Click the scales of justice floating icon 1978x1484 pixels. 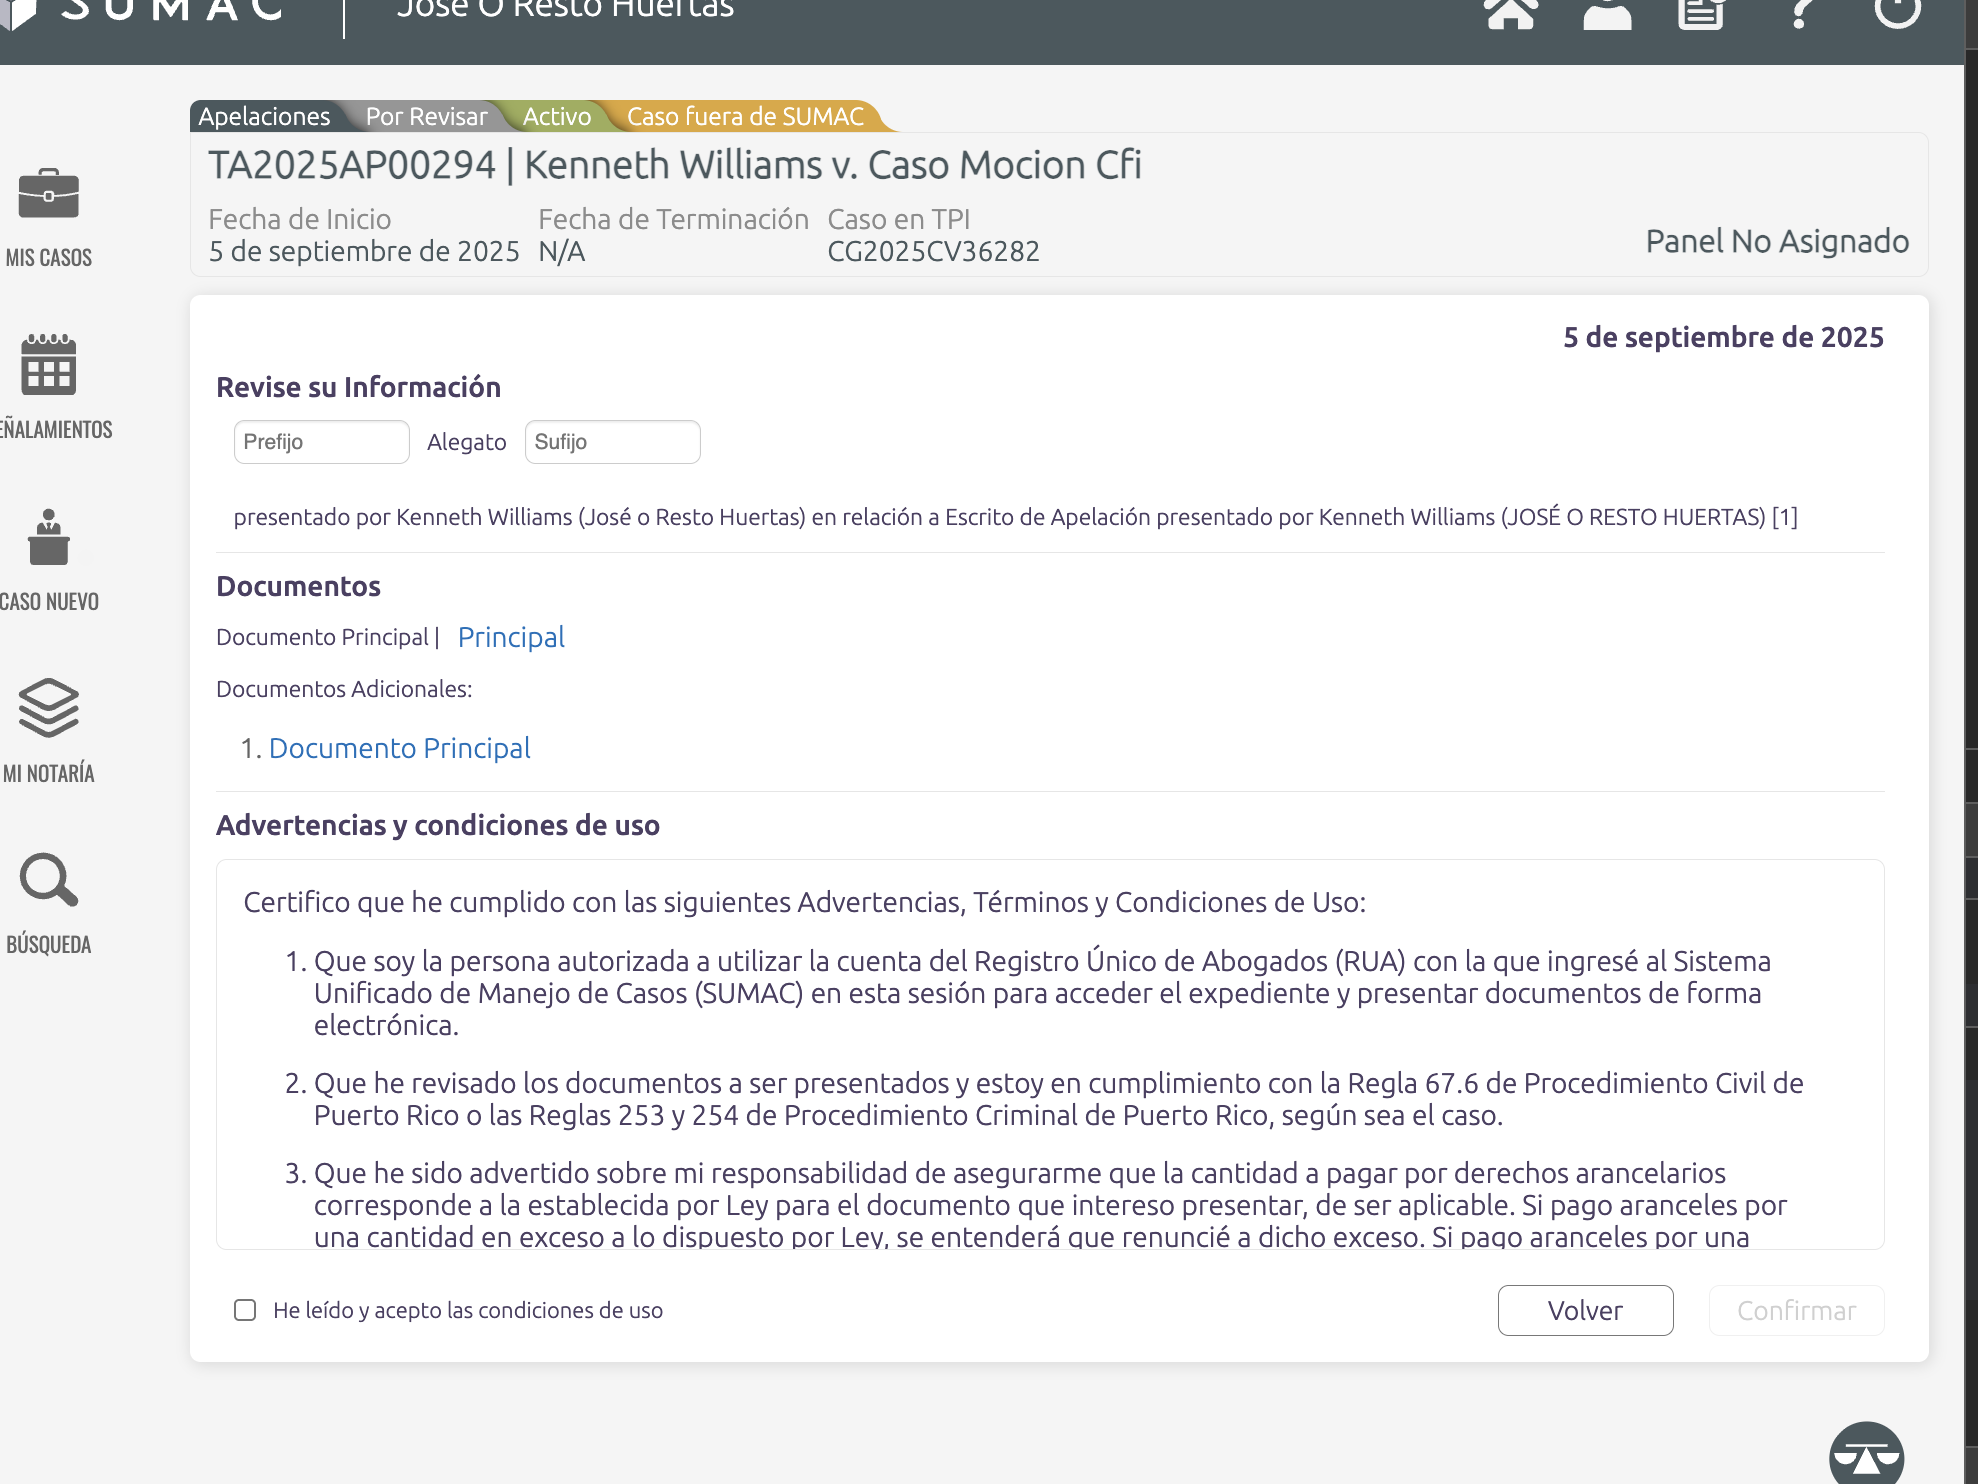click(1866, 1456)
